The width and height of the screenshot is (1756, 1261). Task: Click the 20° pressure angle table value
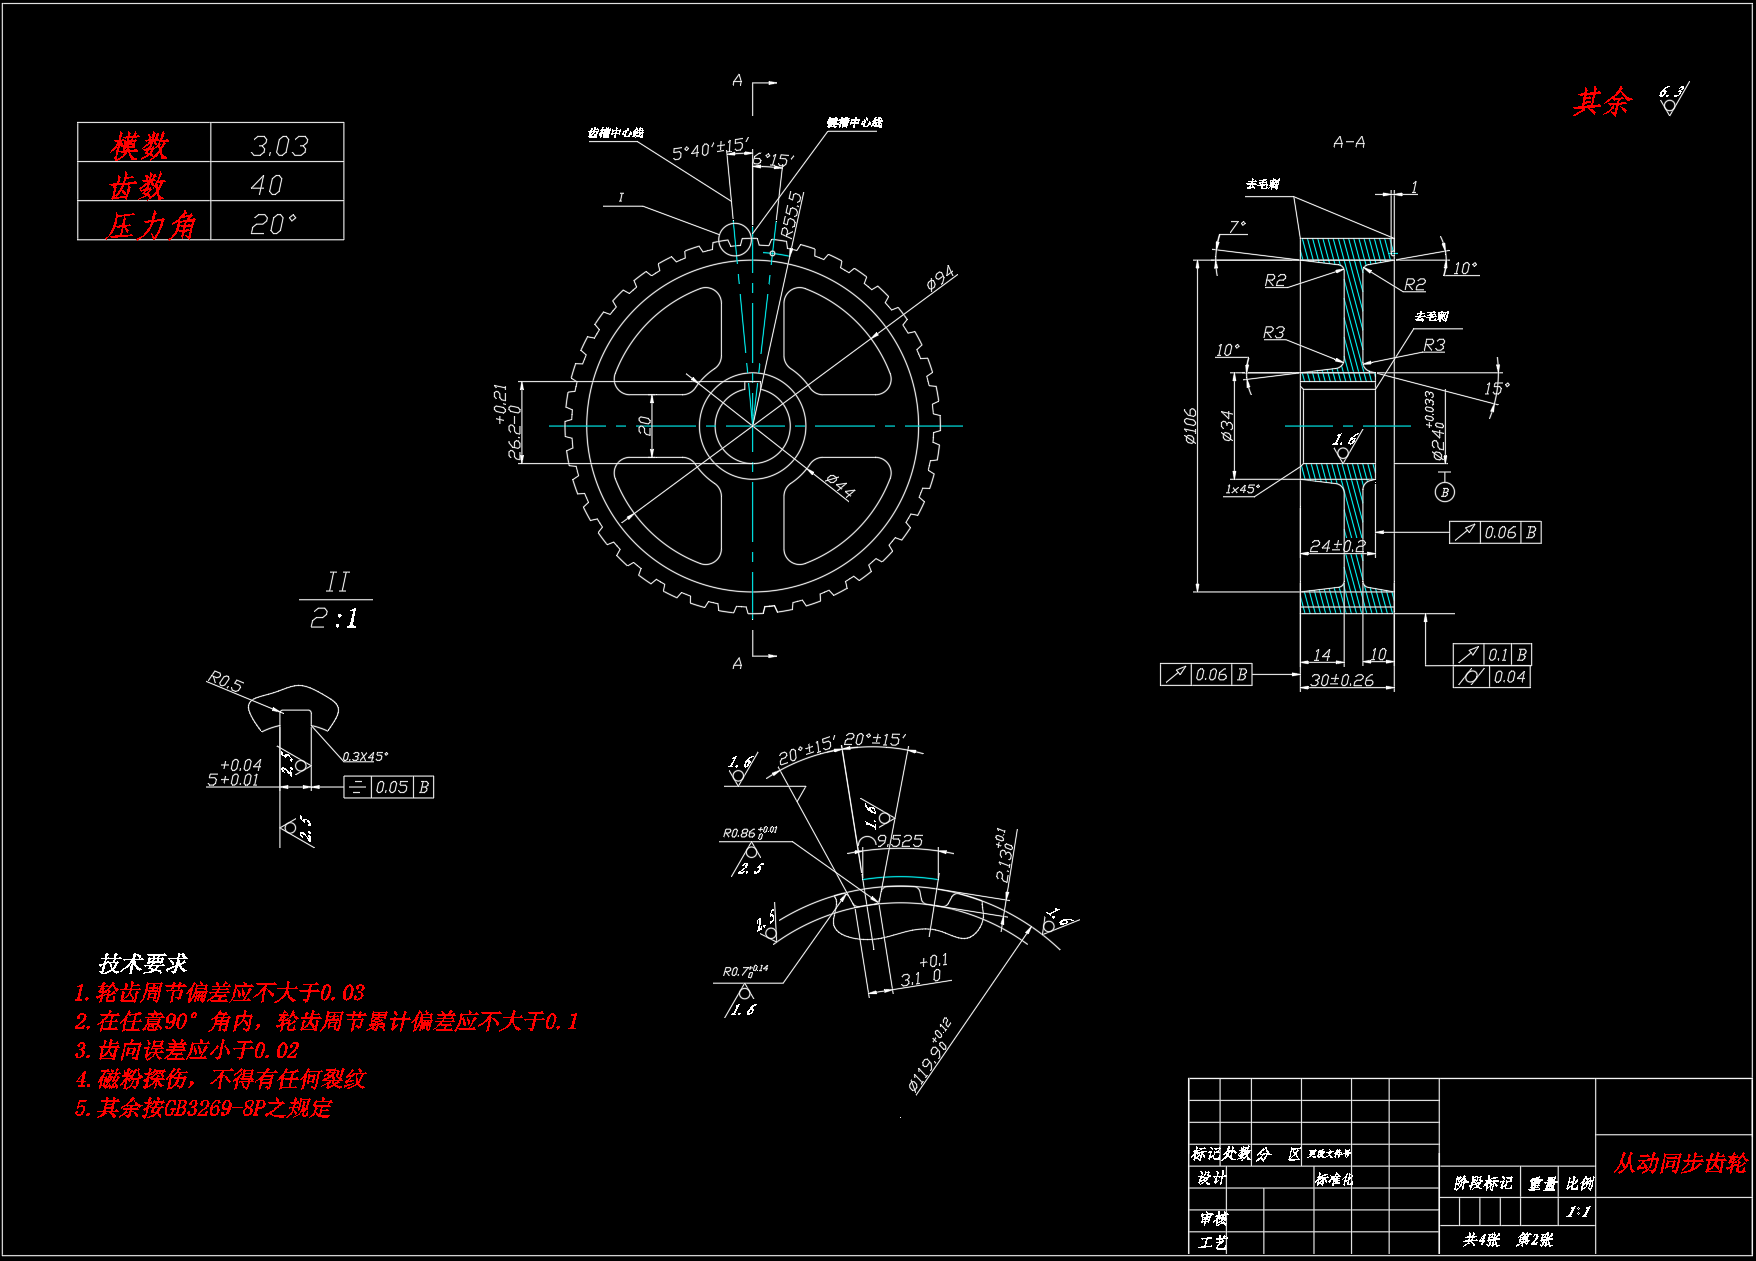point(273,224)
